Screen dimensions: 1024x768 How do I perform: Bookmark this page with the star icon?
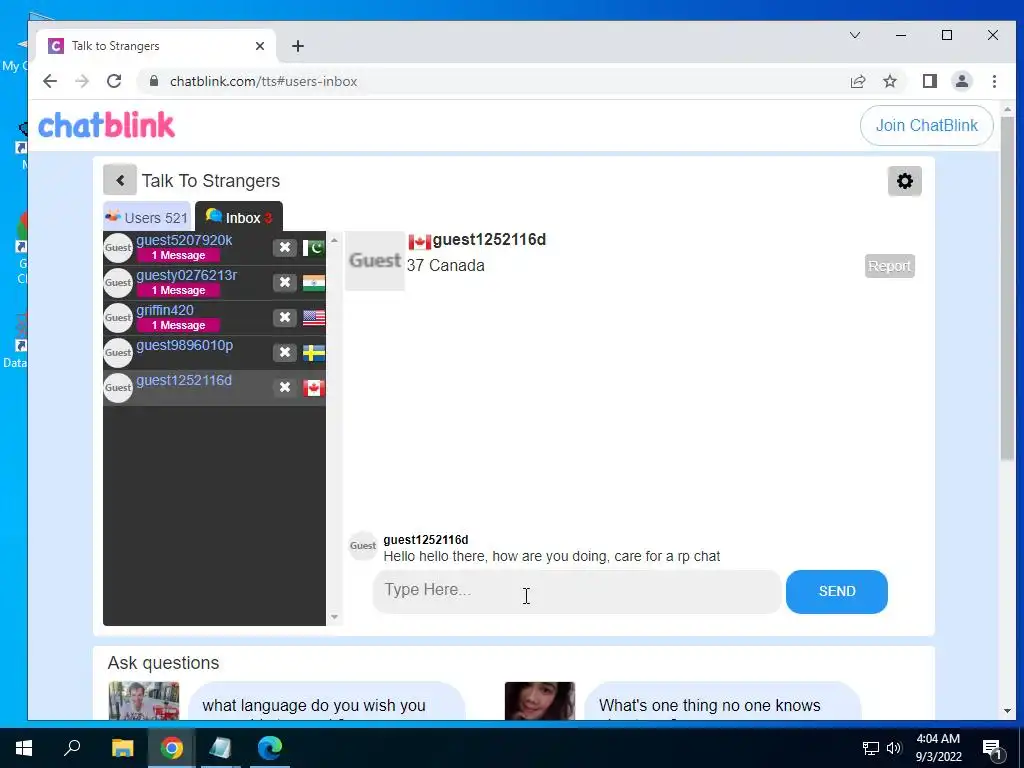(889, 81)
